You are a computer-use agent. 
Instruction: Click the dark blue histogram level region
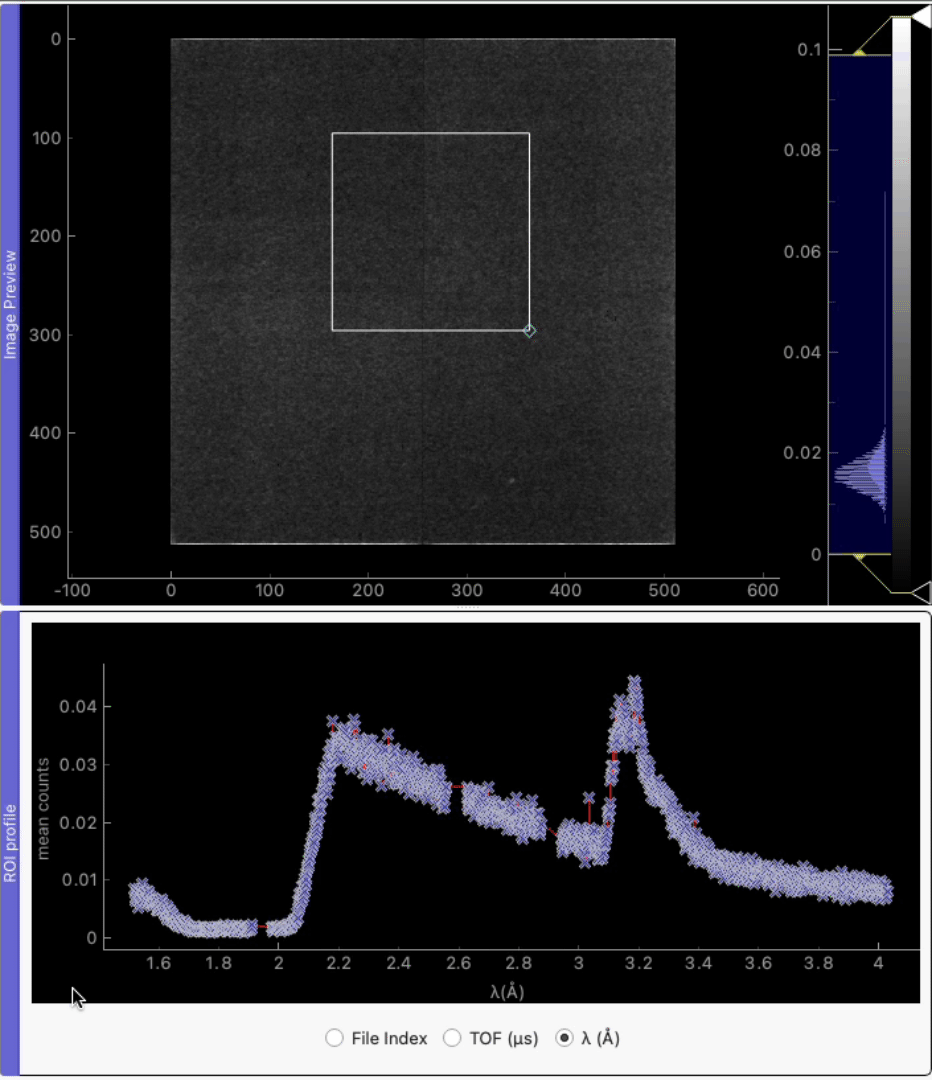pos(859,250)
